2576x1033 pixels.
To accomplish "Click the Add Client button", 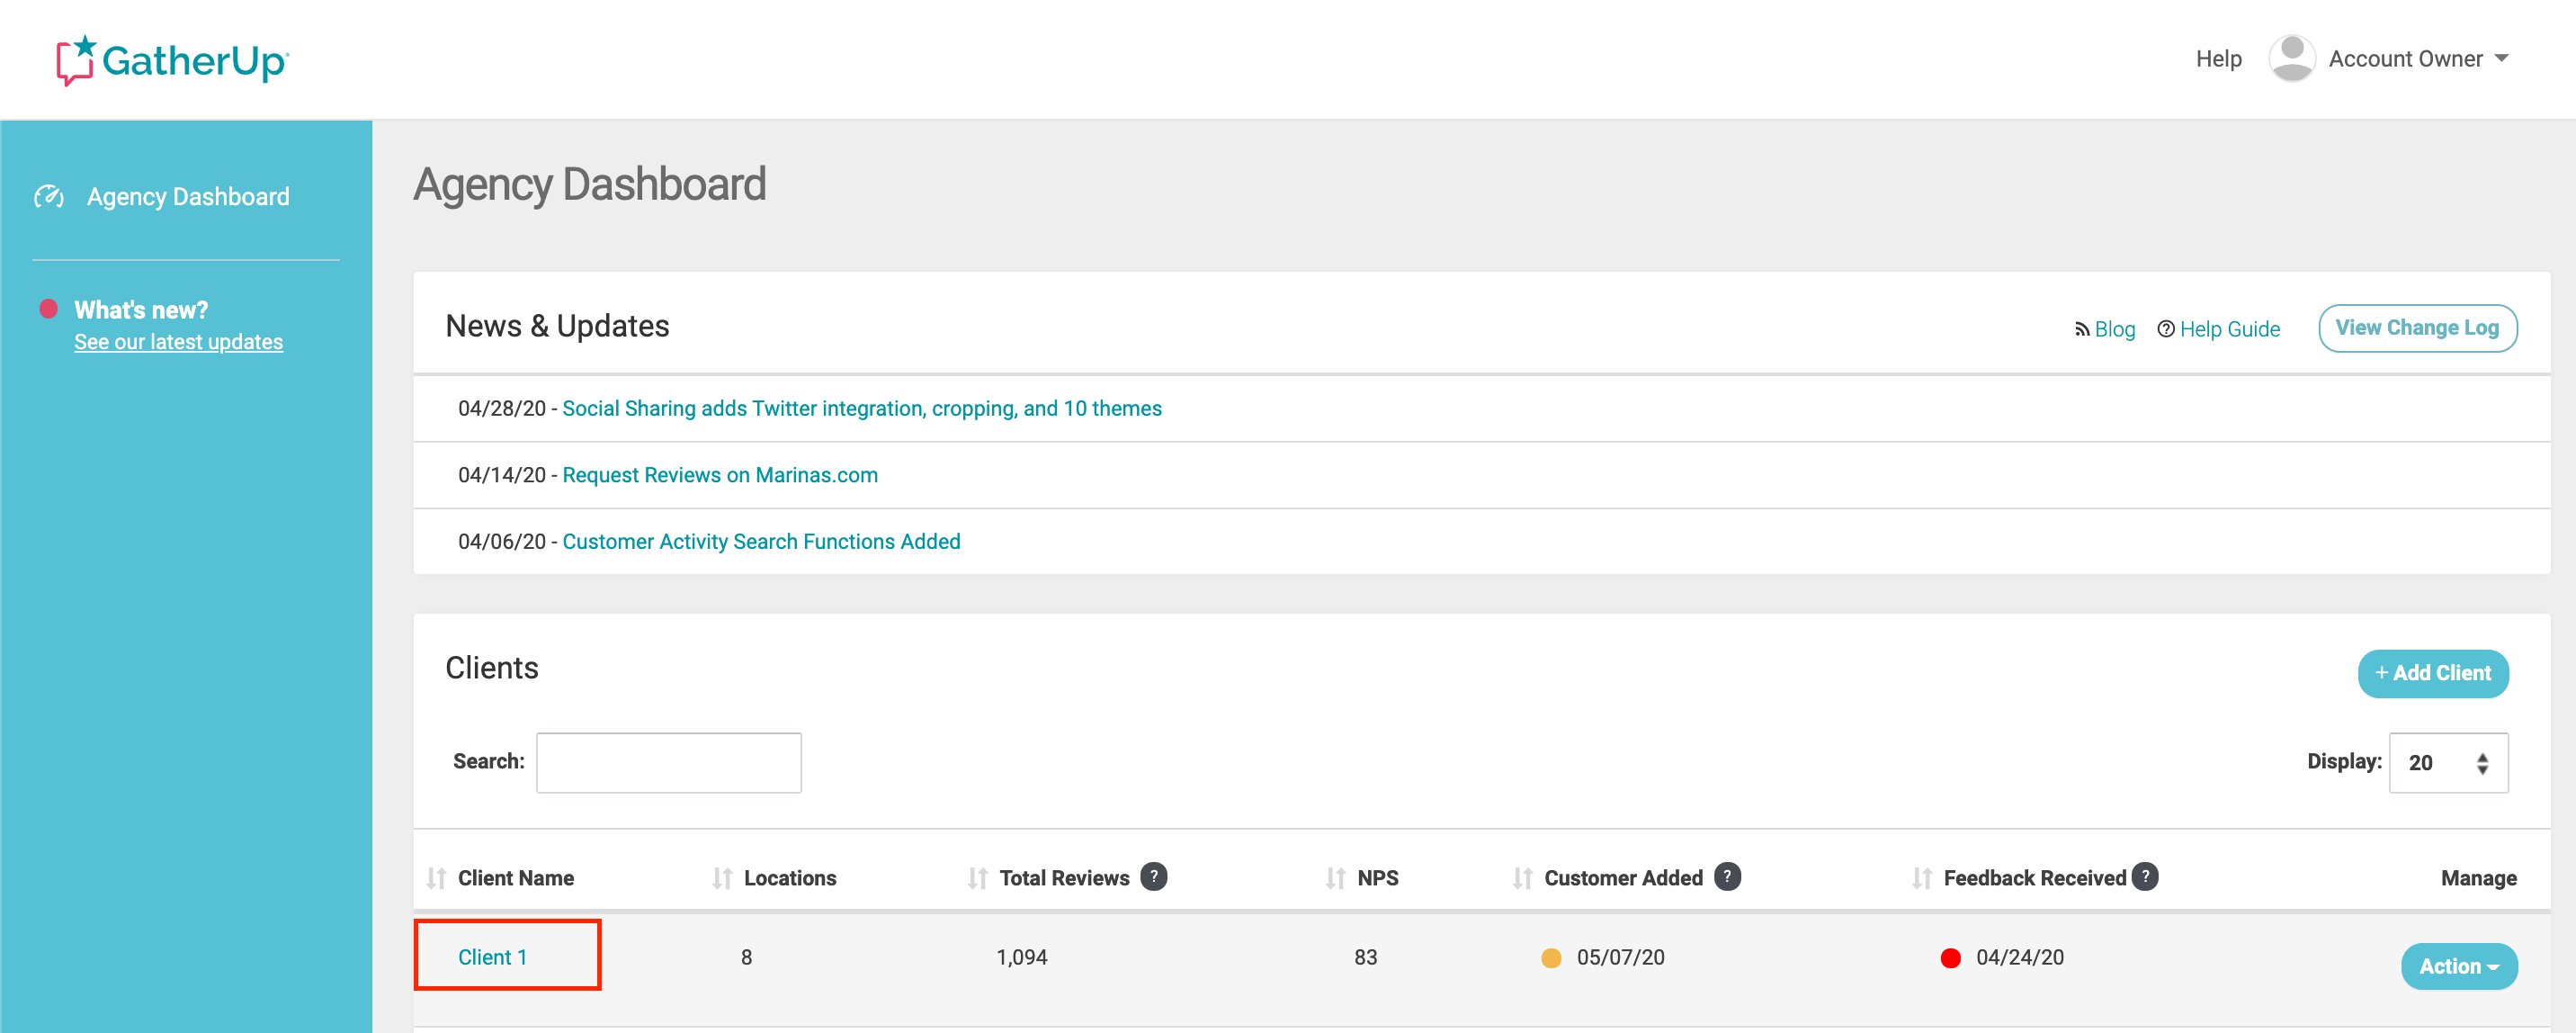I will (x=2433, y=673).
